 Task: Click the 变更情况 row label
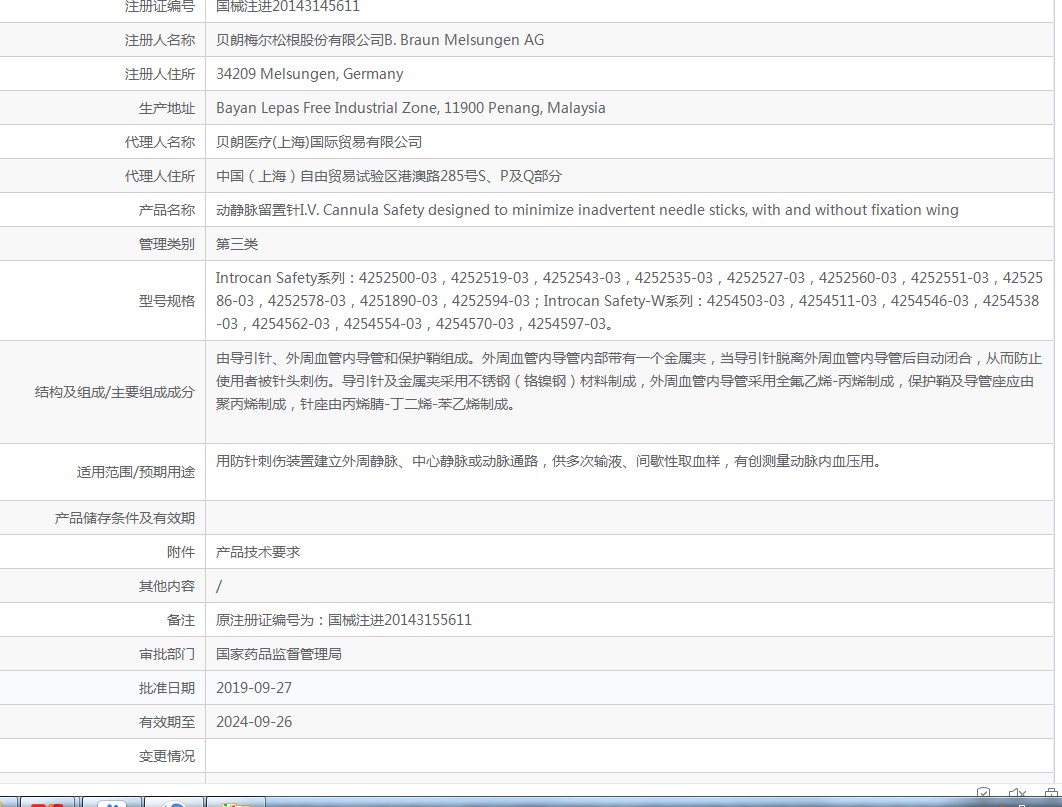pos(167,756)
